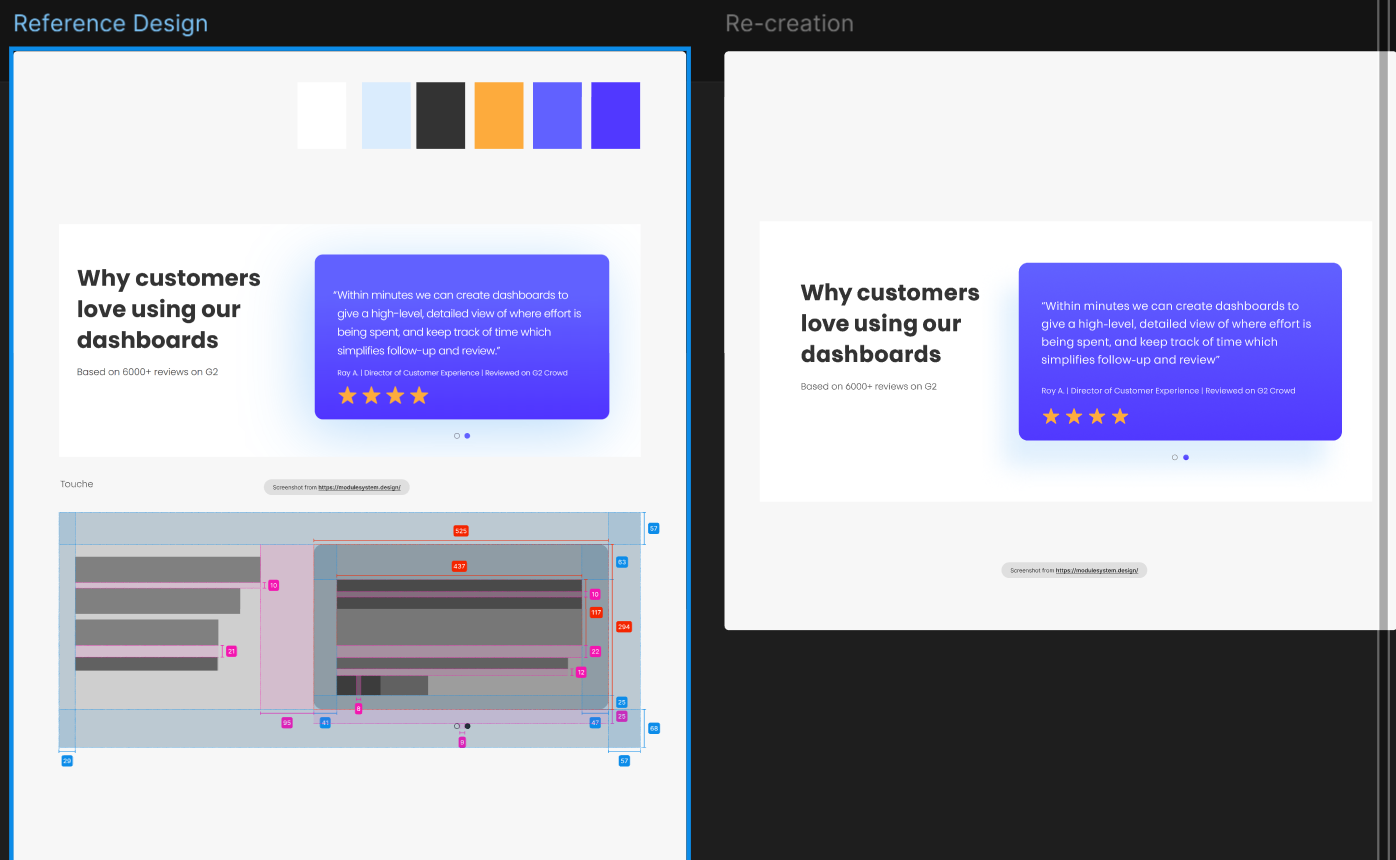The image size is (1396, 860).
Task: Click the reference testimonial quote text
Action: (x=458, y=323)
